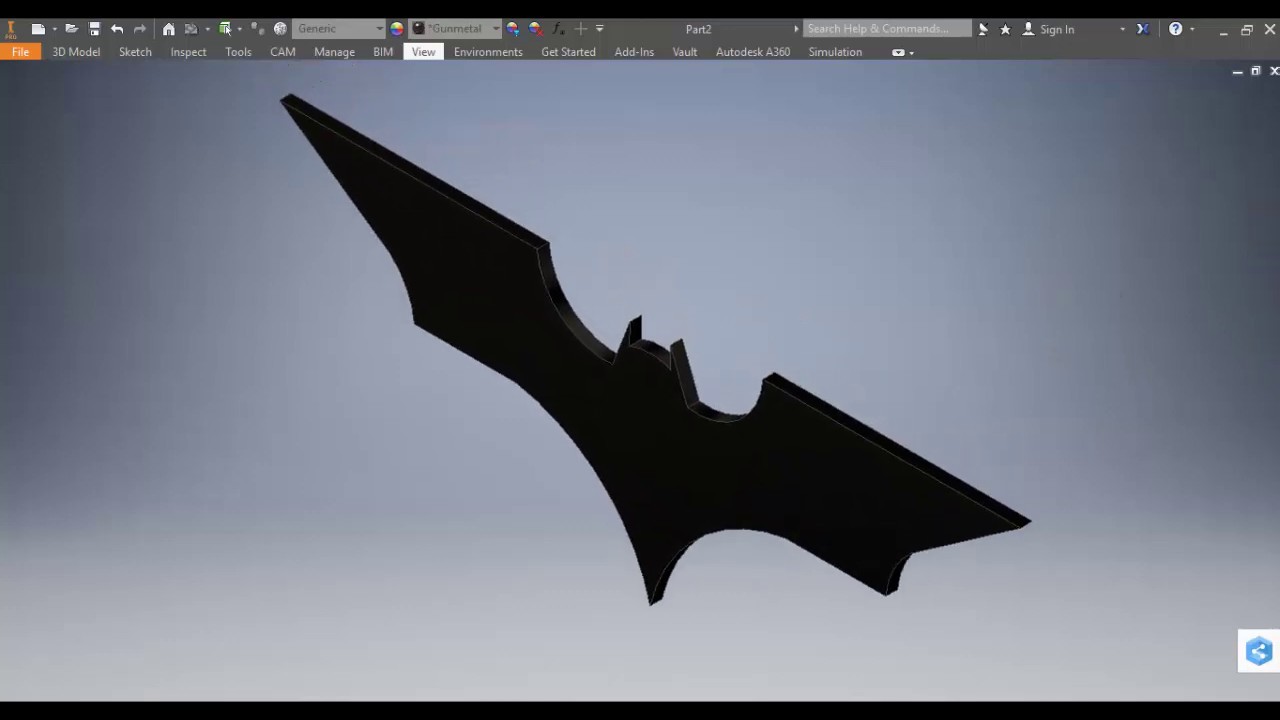Click Sign In

tap(1057, 30)
